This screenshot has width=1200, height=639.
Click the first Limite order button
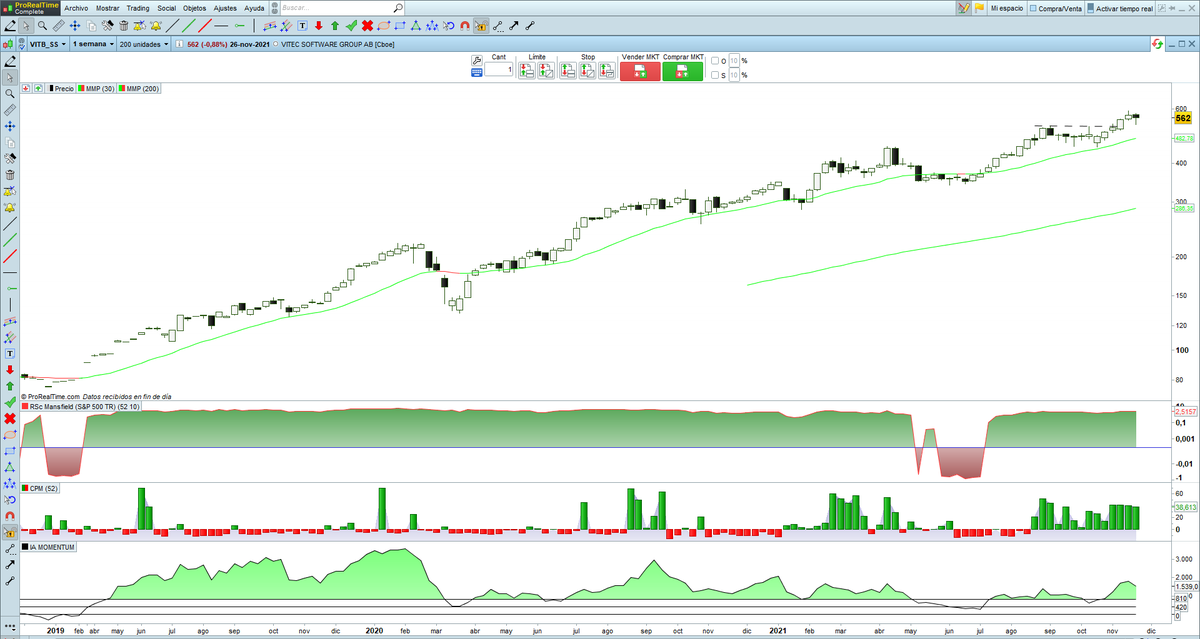(529, 71)
